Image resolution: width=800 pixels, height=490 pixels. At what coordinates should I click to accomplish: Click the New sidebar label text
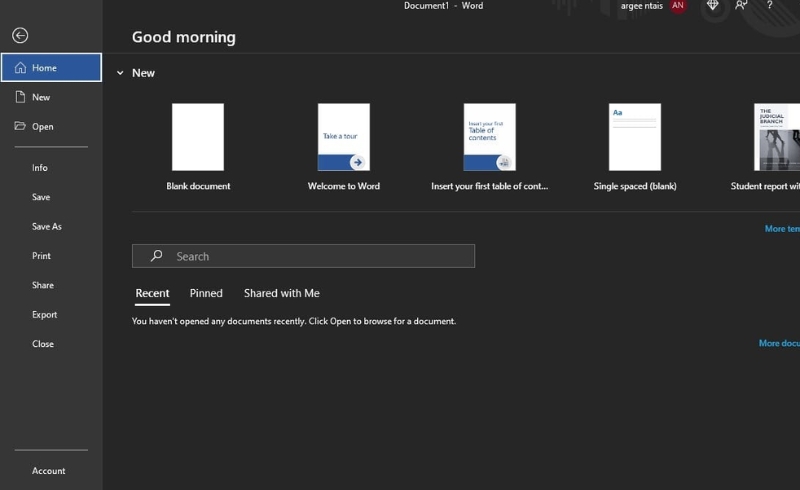point(41,97)
